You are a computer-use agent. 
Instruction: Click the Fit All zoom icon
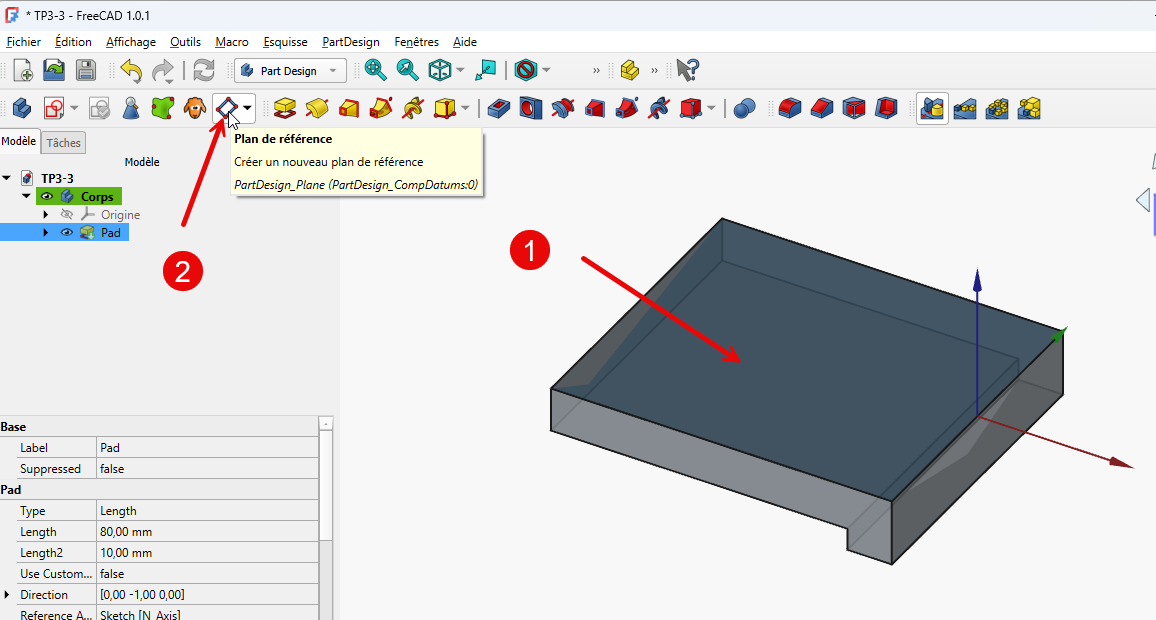point(375,70)
